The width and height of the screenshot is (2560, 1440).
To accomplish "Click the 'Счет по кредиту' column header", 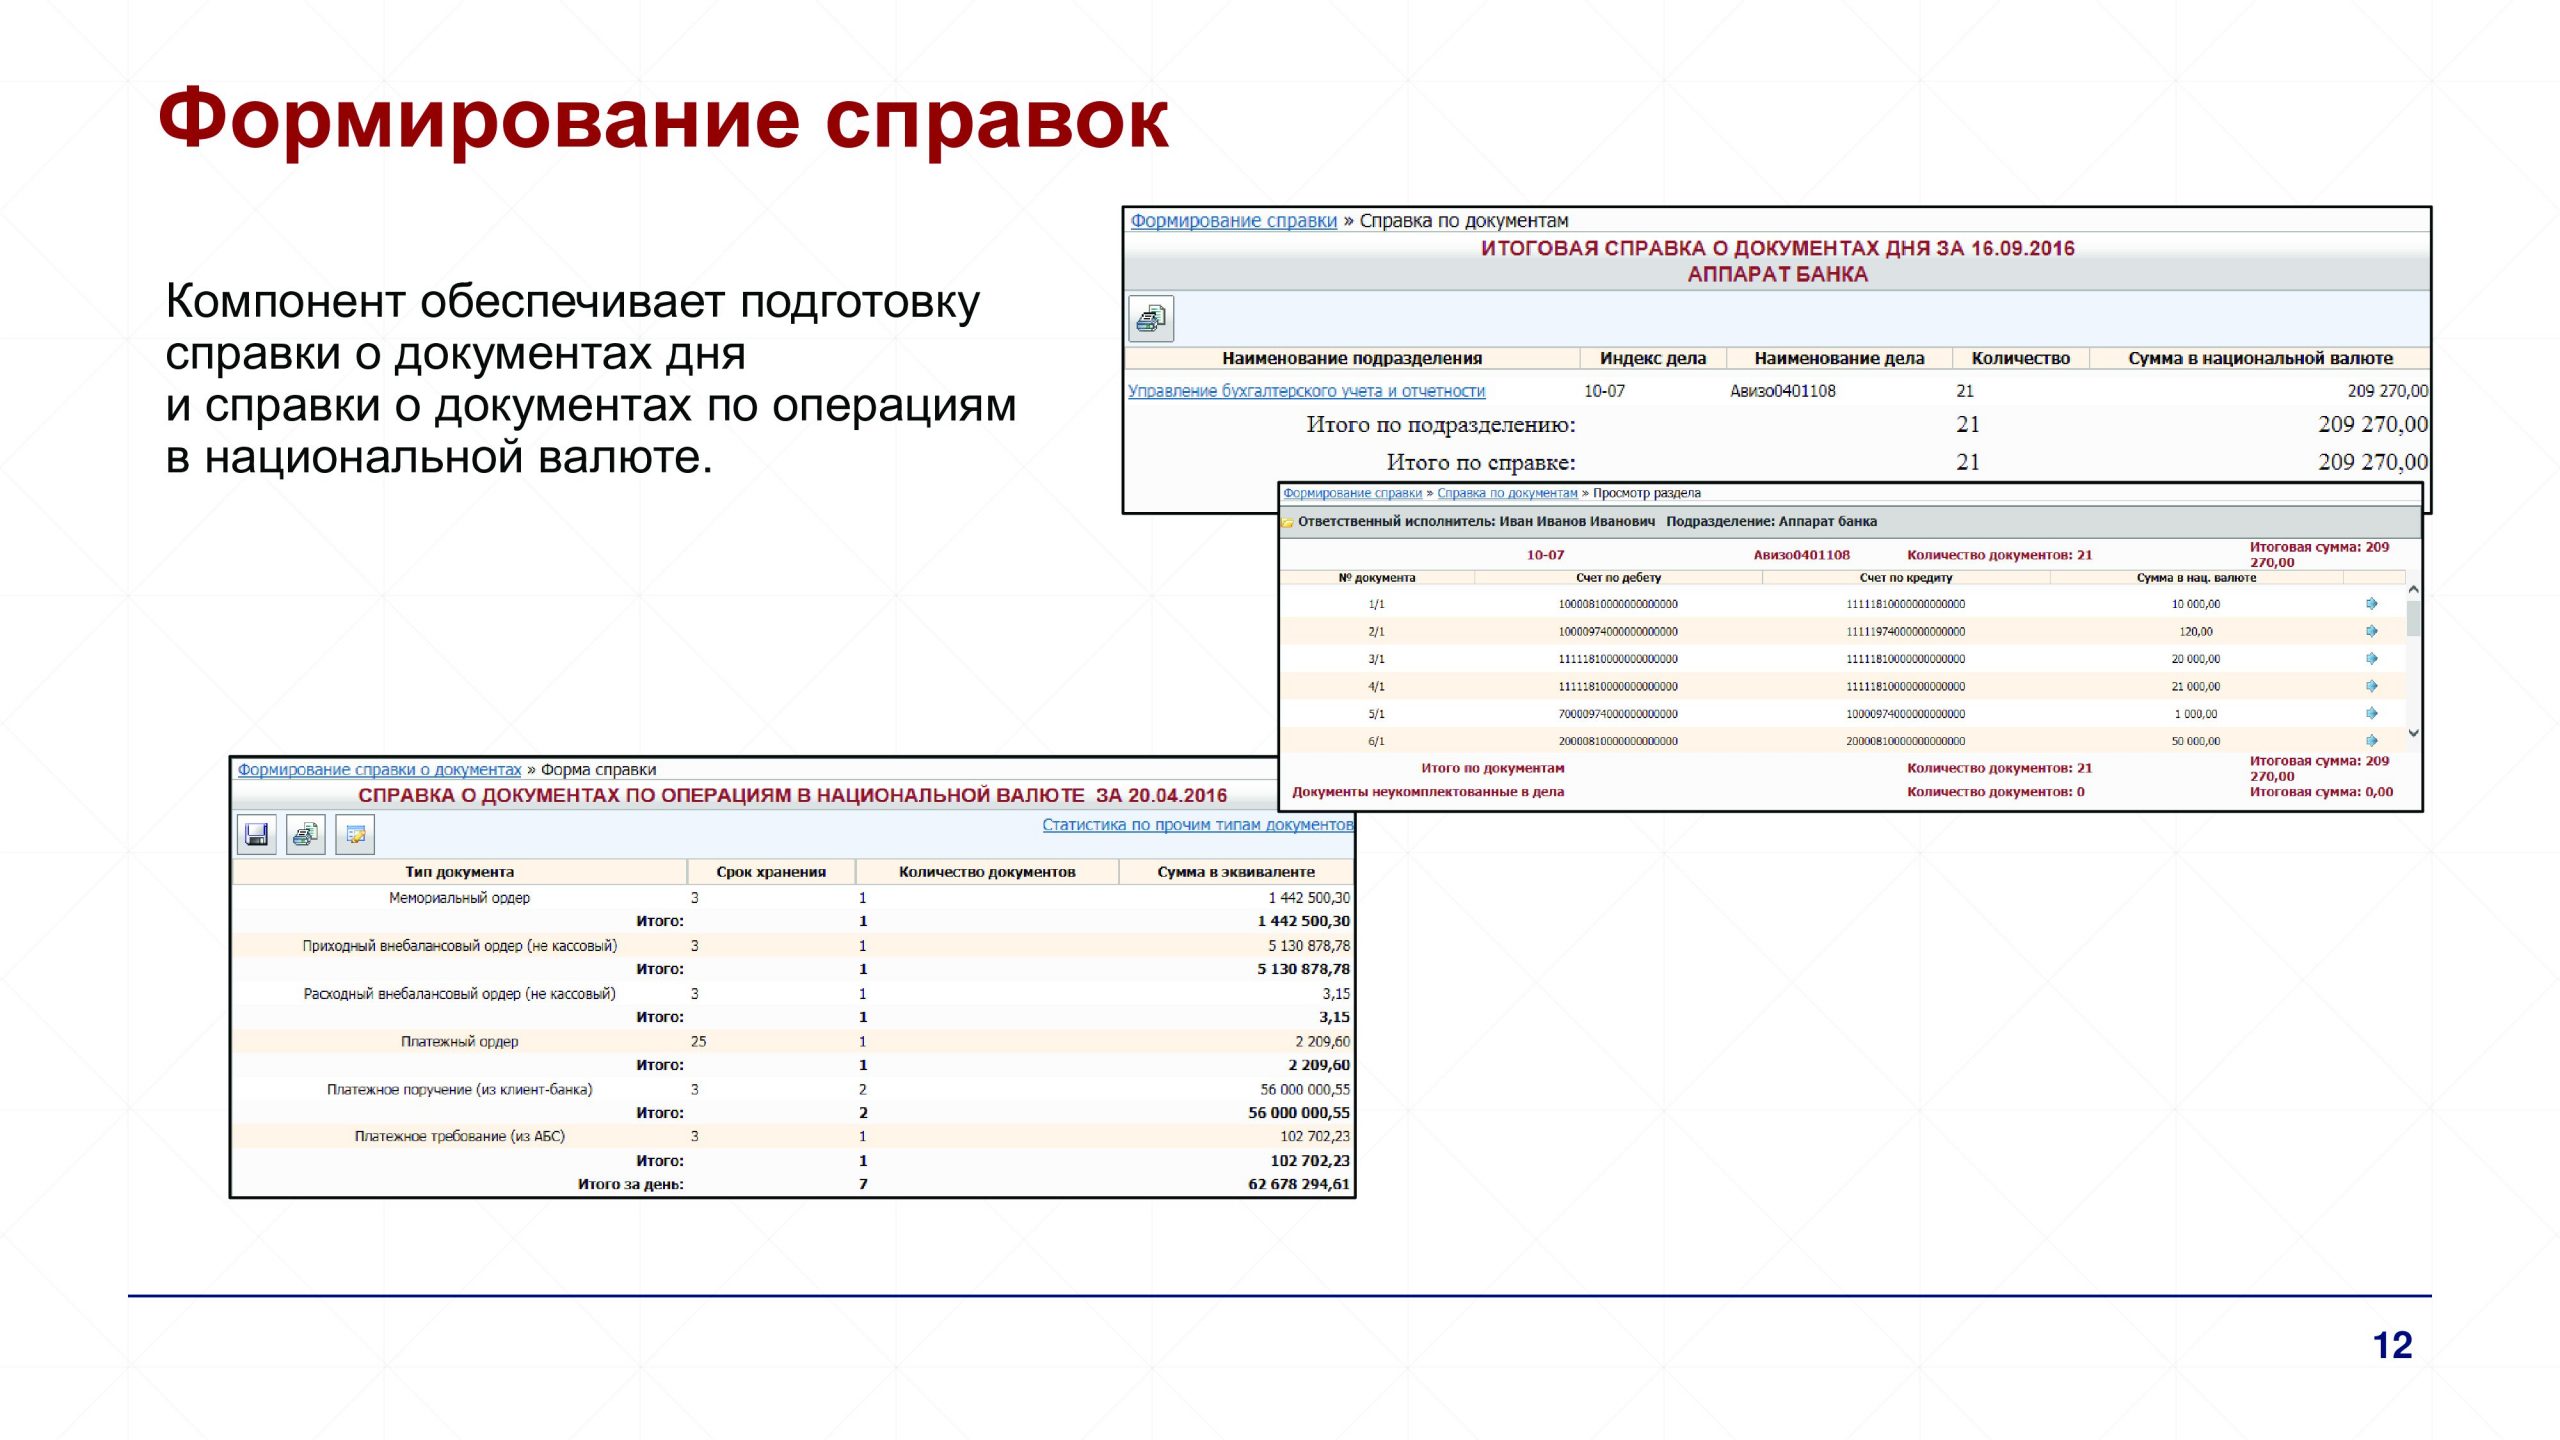I will 1906,578.
